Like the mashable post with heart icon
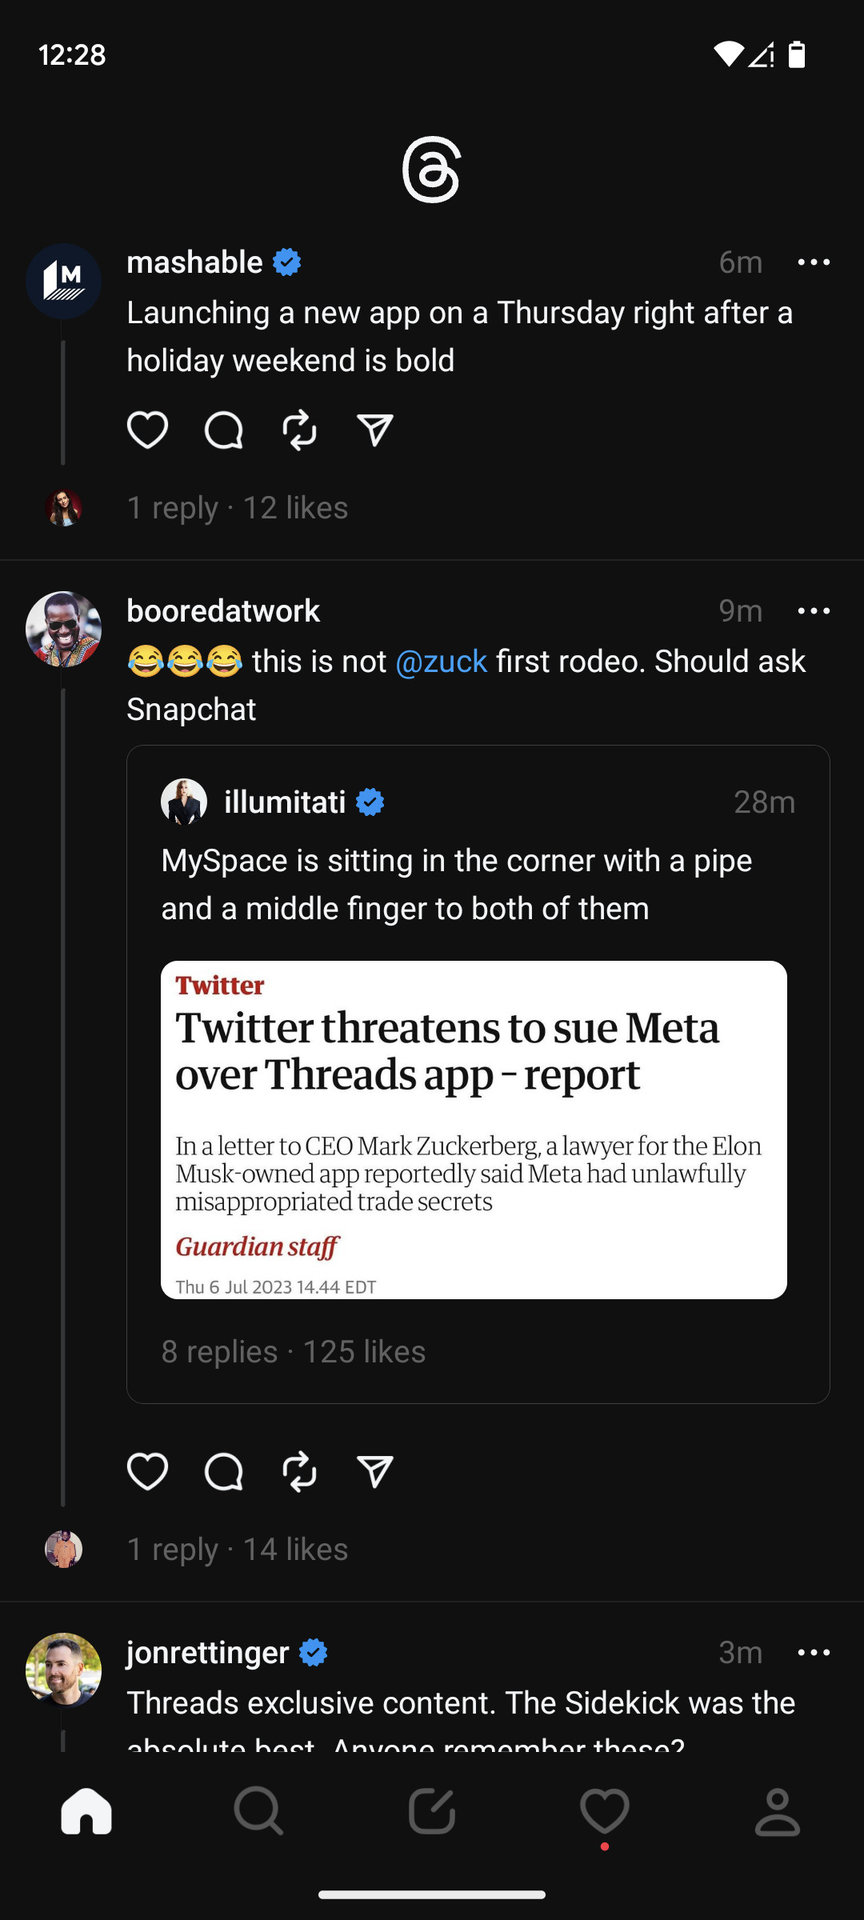 tap(147, 430)
